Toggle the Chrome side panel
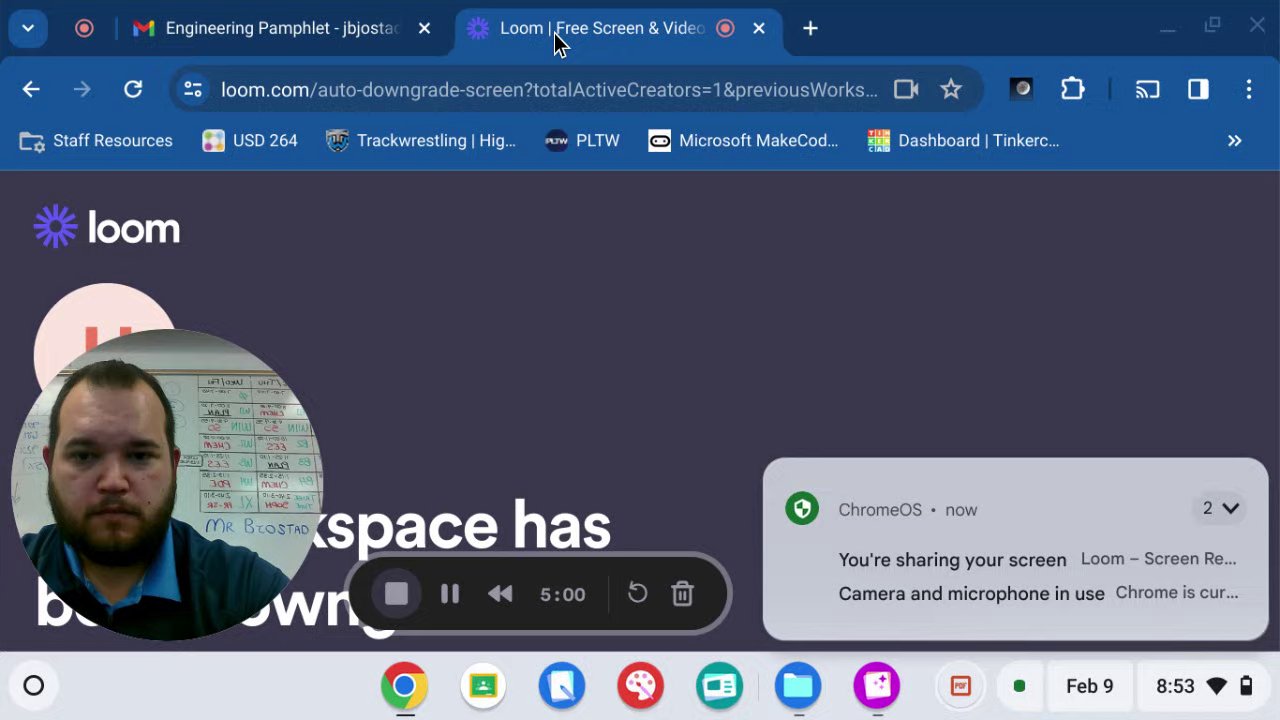1280x720 pixels. (1198, 90)
